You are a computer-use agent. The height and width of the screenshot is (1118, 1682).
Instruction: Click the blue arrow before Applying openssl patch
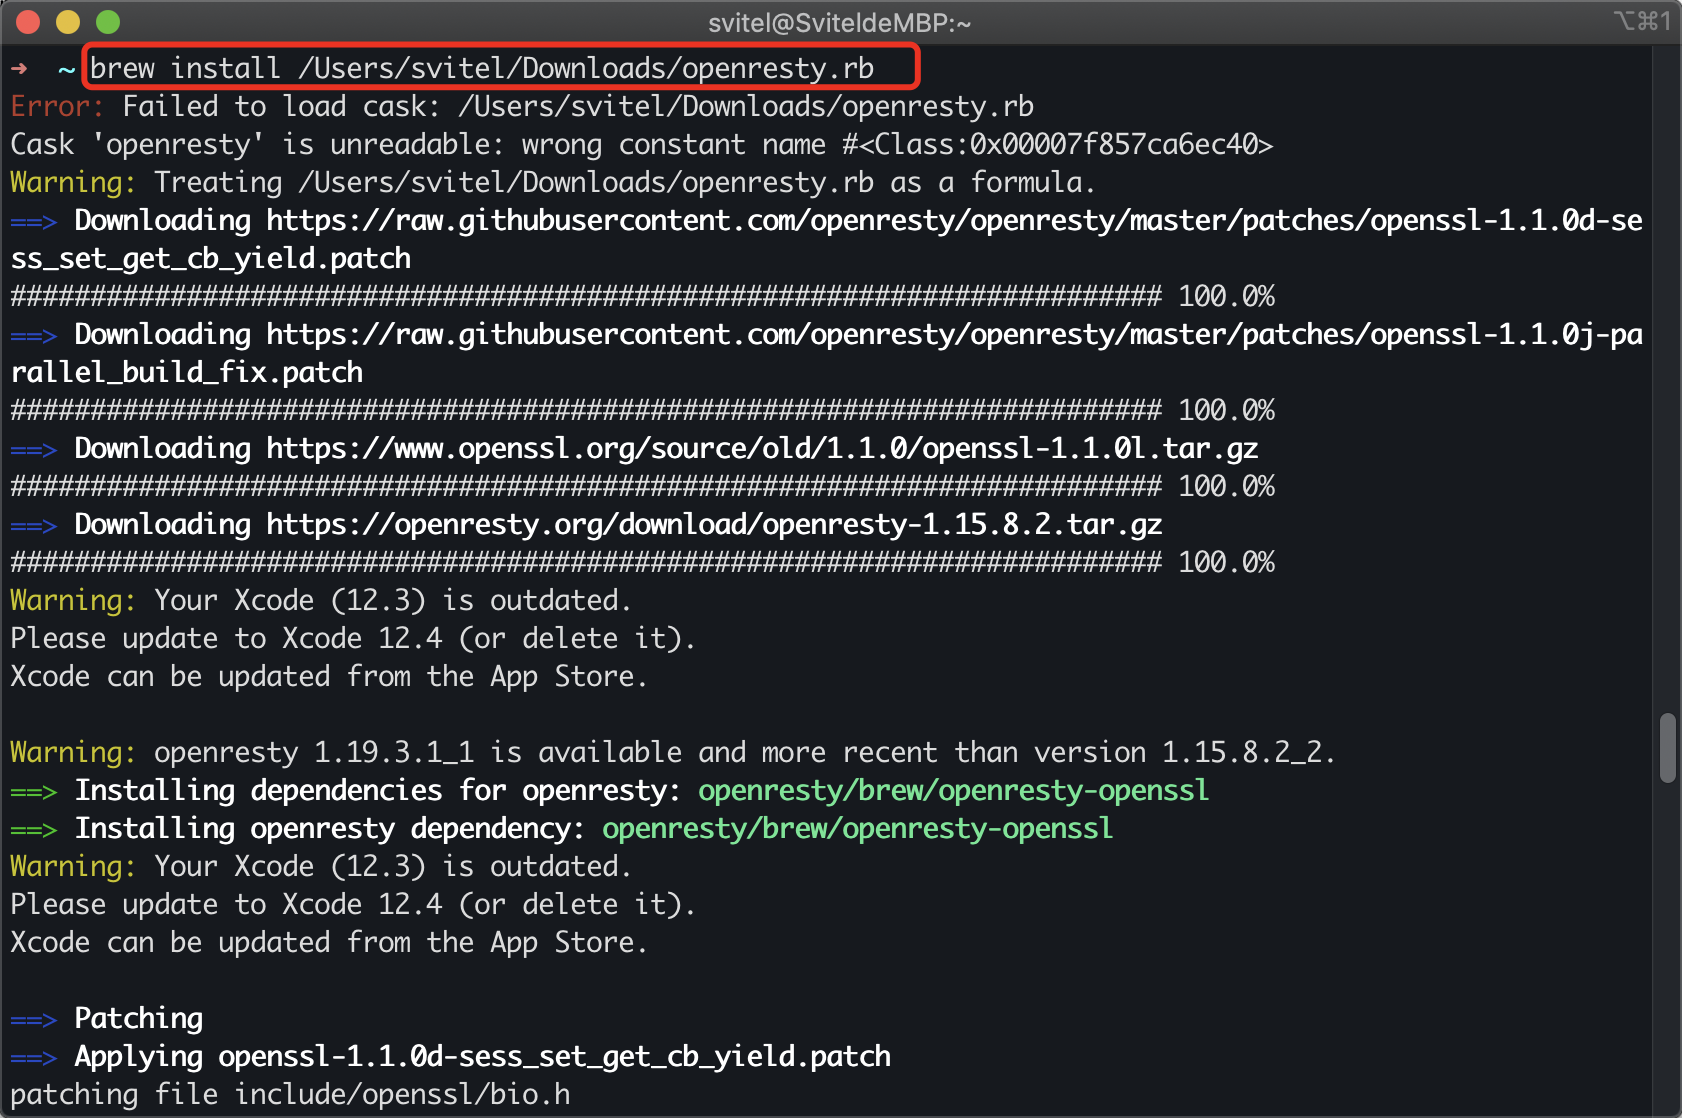tap(34, 1058)
